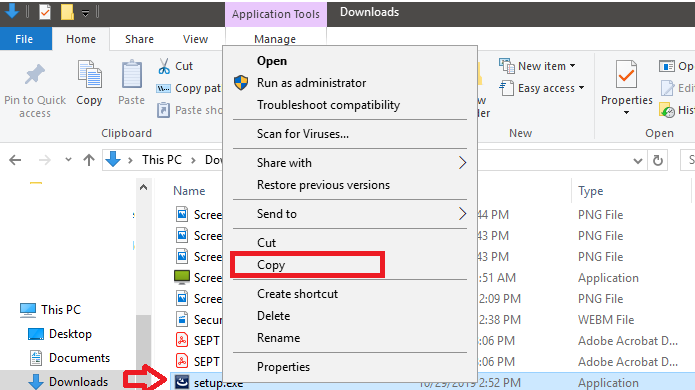Switch to the Share ribbon tab
The image size is (695, 390).
tap(139, 39)
